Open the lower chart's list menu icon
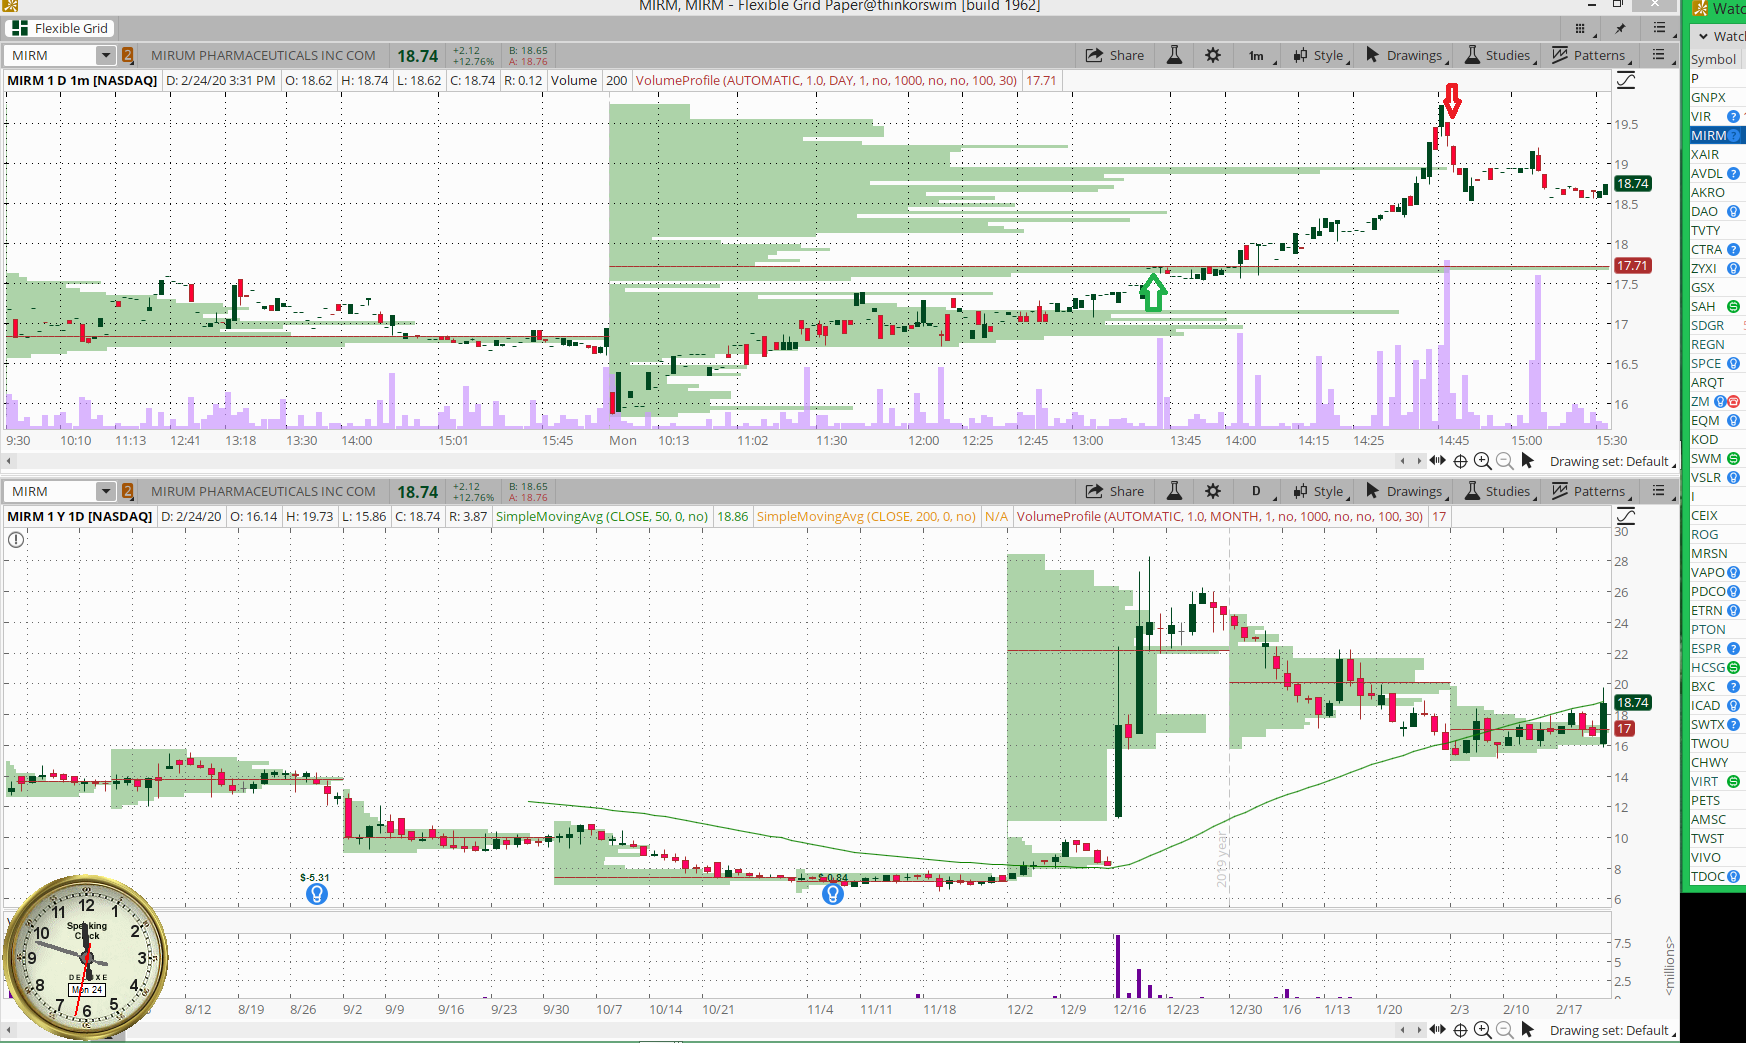 1659,492
